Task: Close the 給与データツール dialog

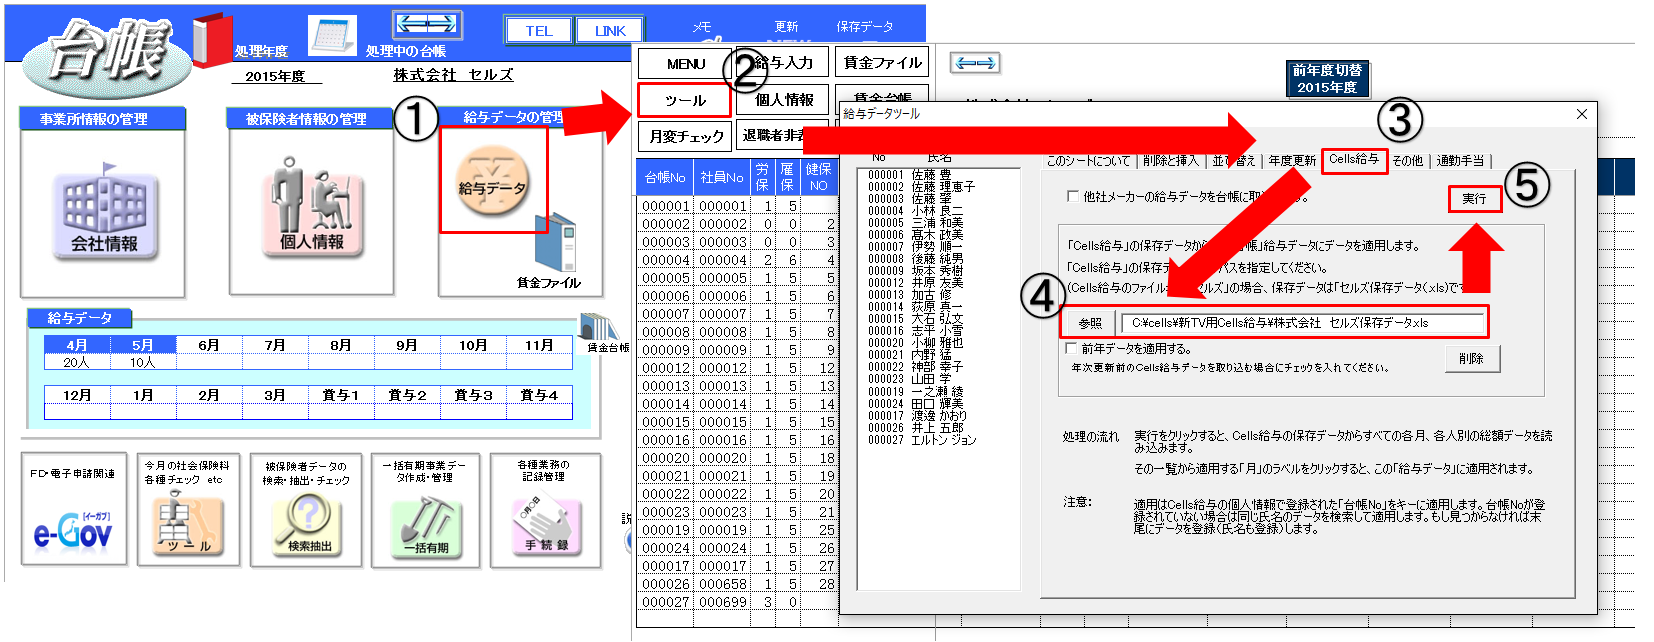Action: 1581,114
